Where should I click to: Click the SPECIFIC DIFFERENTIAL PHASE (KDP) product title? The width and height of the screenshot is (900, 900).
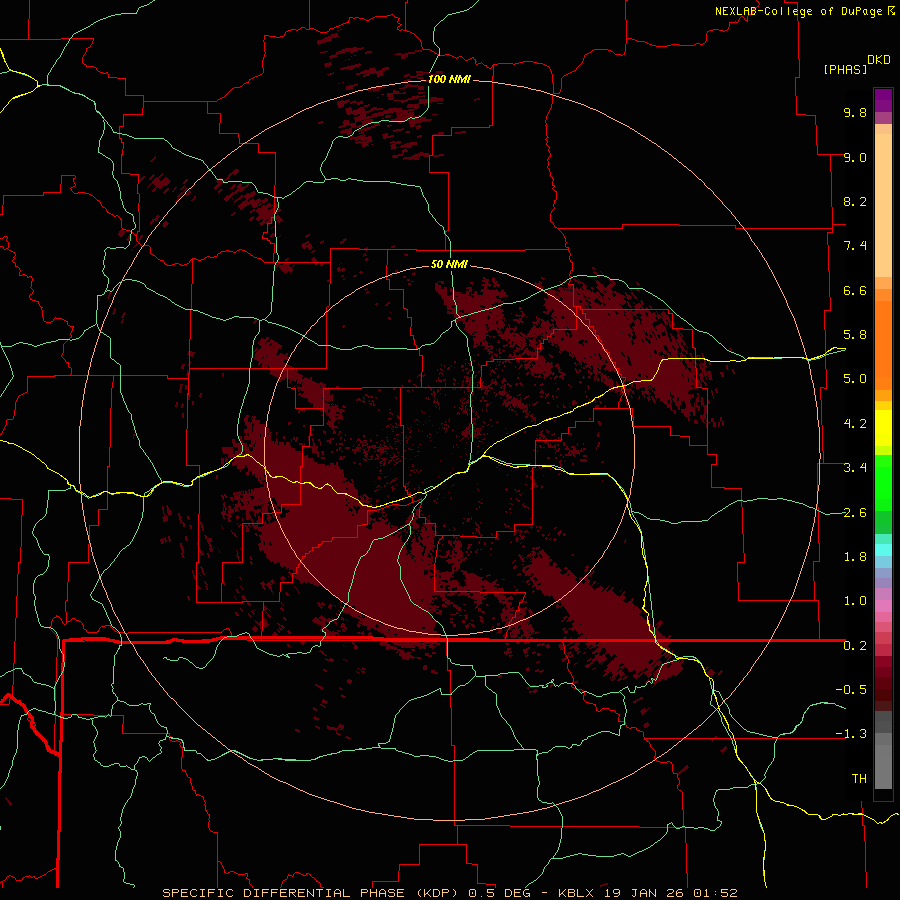[x=313, y=893]
